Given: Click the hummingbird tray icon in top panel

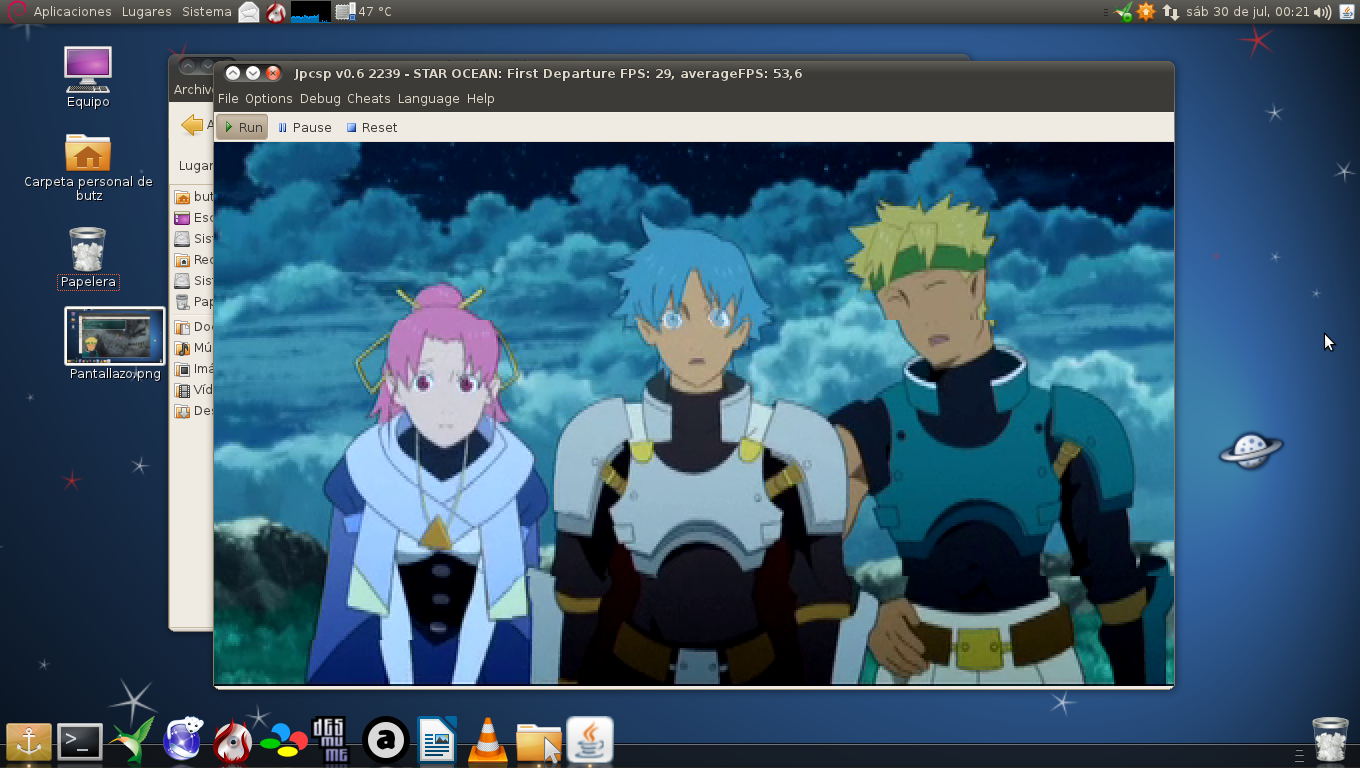Looking at the screenshot, I should (x=1124, y=12).
